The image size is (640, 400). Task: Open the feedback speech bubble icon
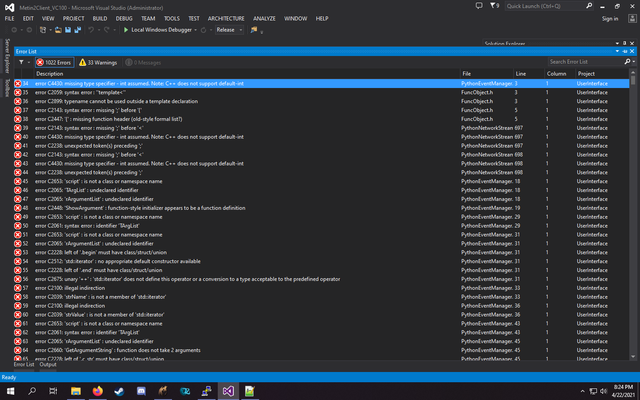[x=479, y=6]
